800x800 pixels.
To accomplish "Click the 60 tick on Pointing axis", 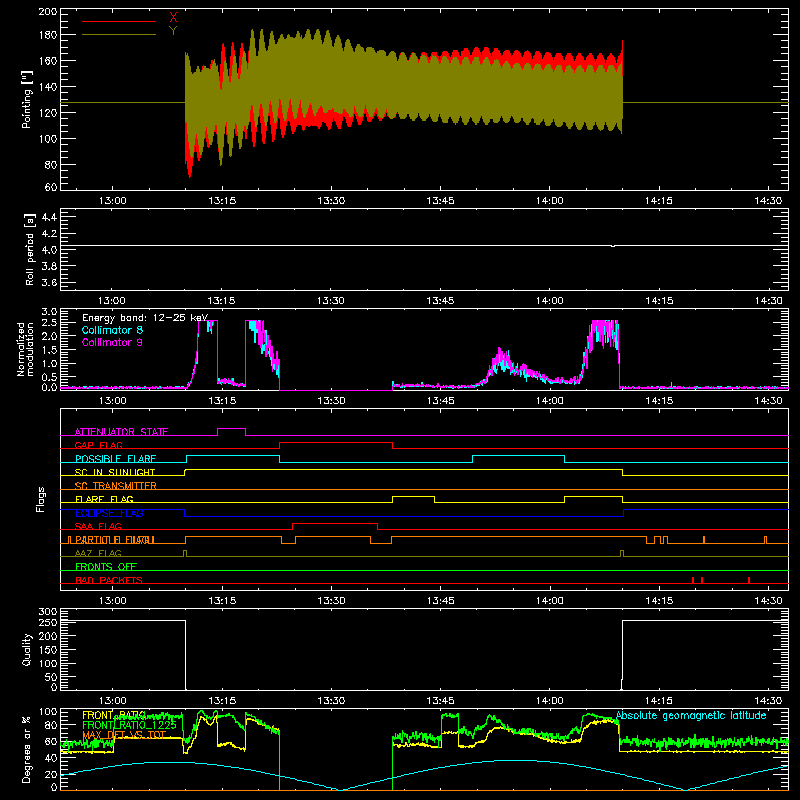I will coord(51,187).
